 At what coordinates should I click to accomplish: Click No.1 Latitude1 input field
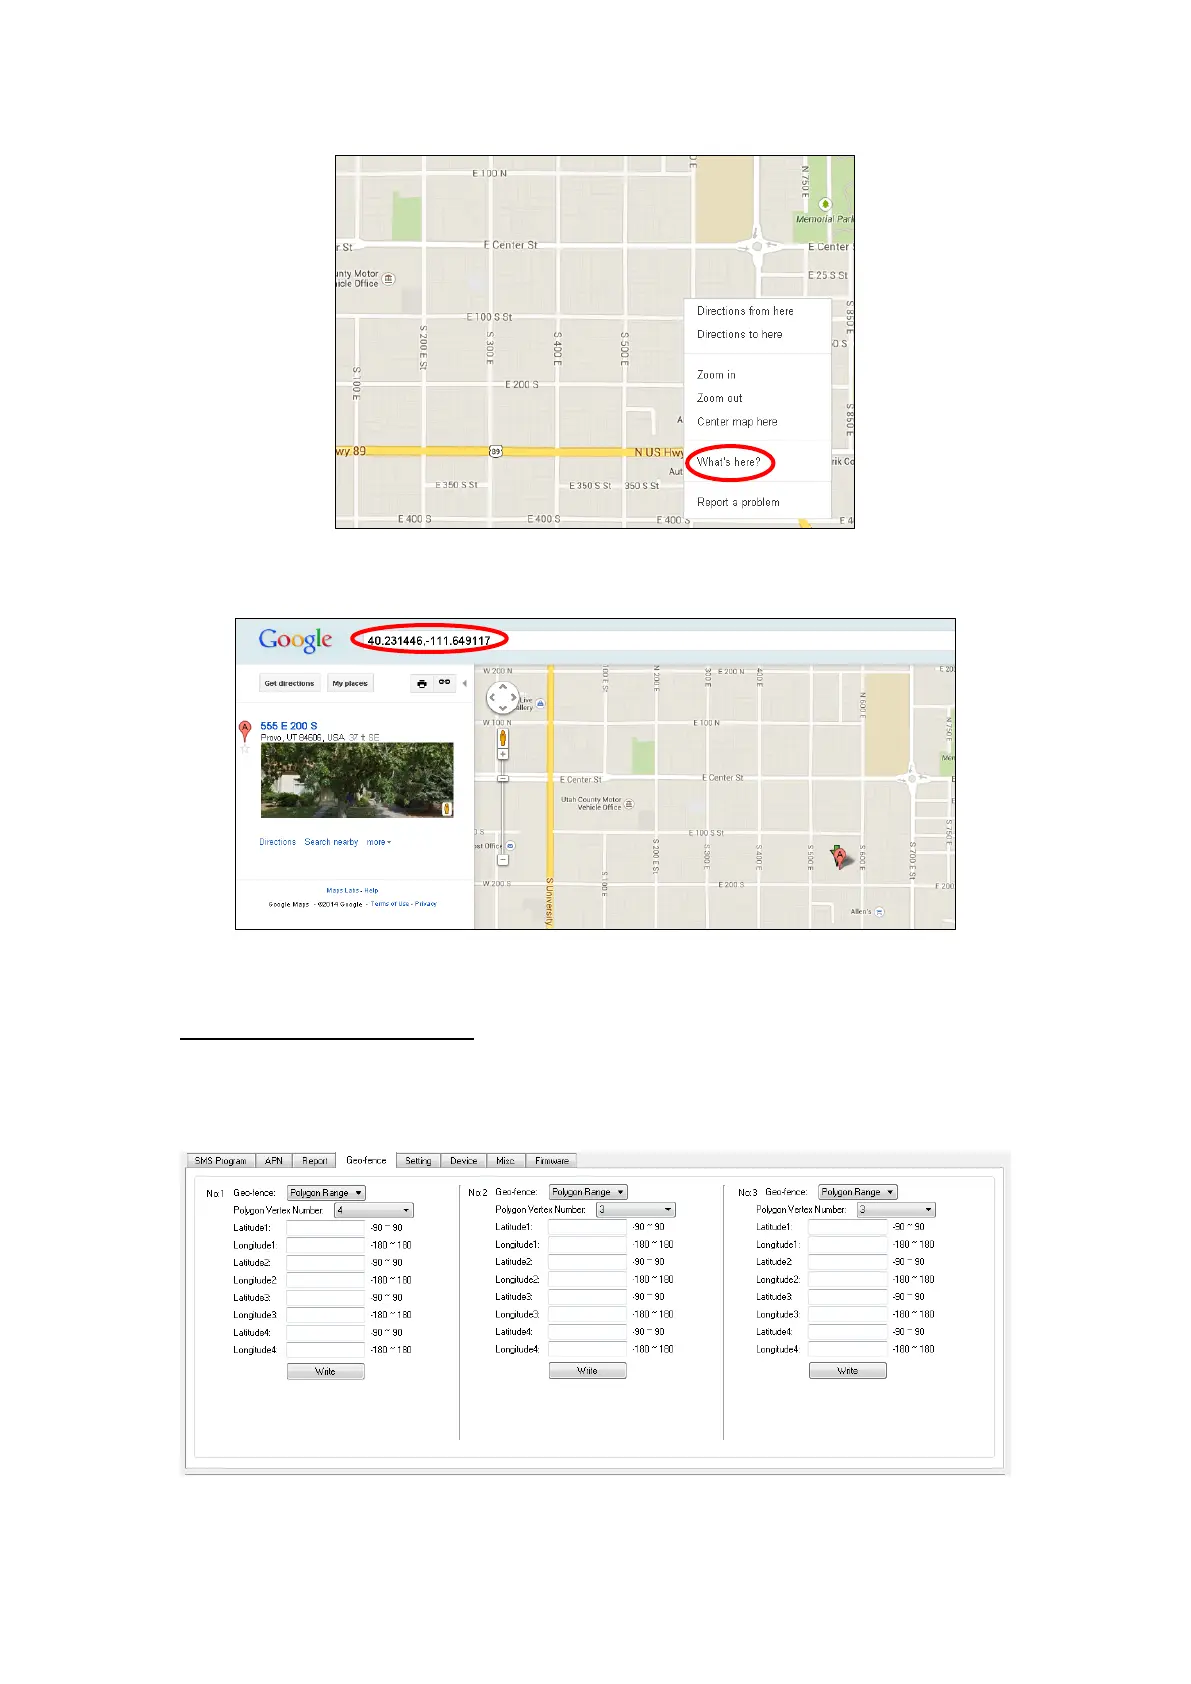pyautogui.click(x=326, y=1228)
